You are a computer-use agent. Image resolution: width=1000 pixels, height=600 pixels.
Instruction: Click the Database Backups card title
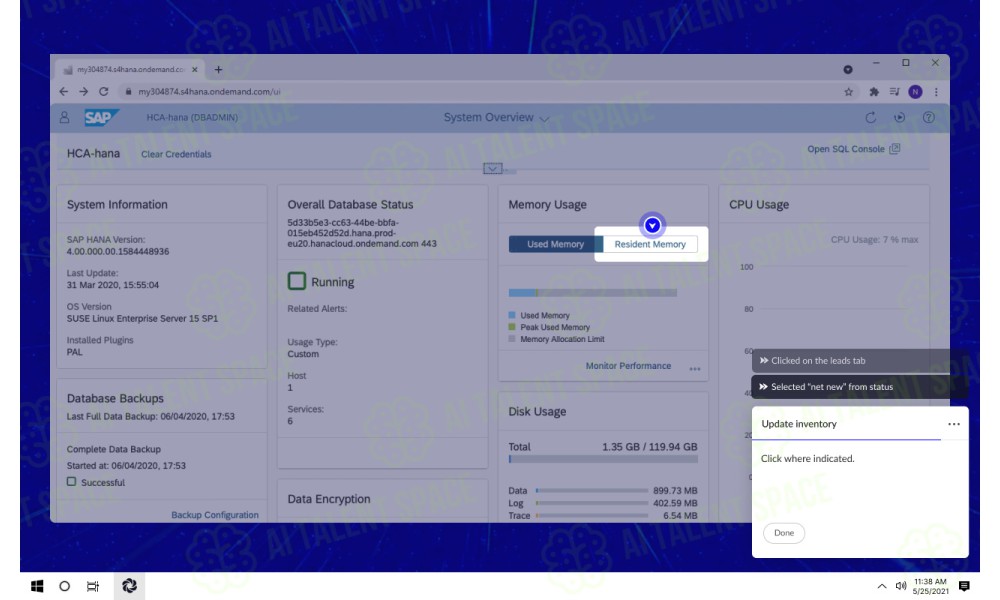(x=115, y=399)
